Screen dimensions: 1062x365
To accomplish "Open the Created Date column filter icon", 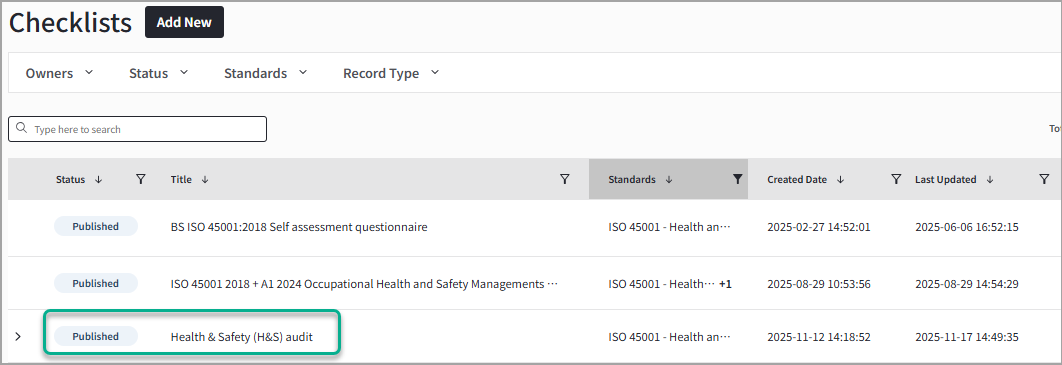I will point(896,179).
